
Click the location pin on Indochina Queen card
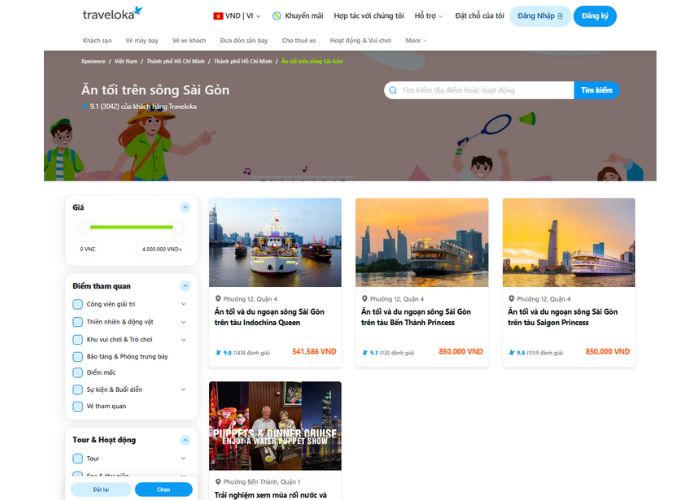[x=218, y=299]
